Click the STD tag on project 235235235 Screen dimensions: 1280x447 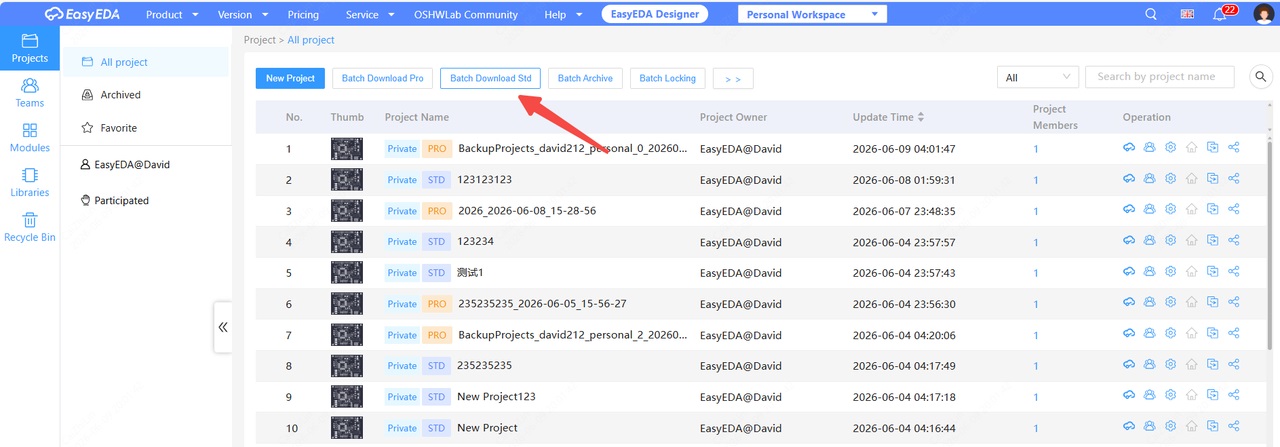pyautogui.click(x=436, y=366)
